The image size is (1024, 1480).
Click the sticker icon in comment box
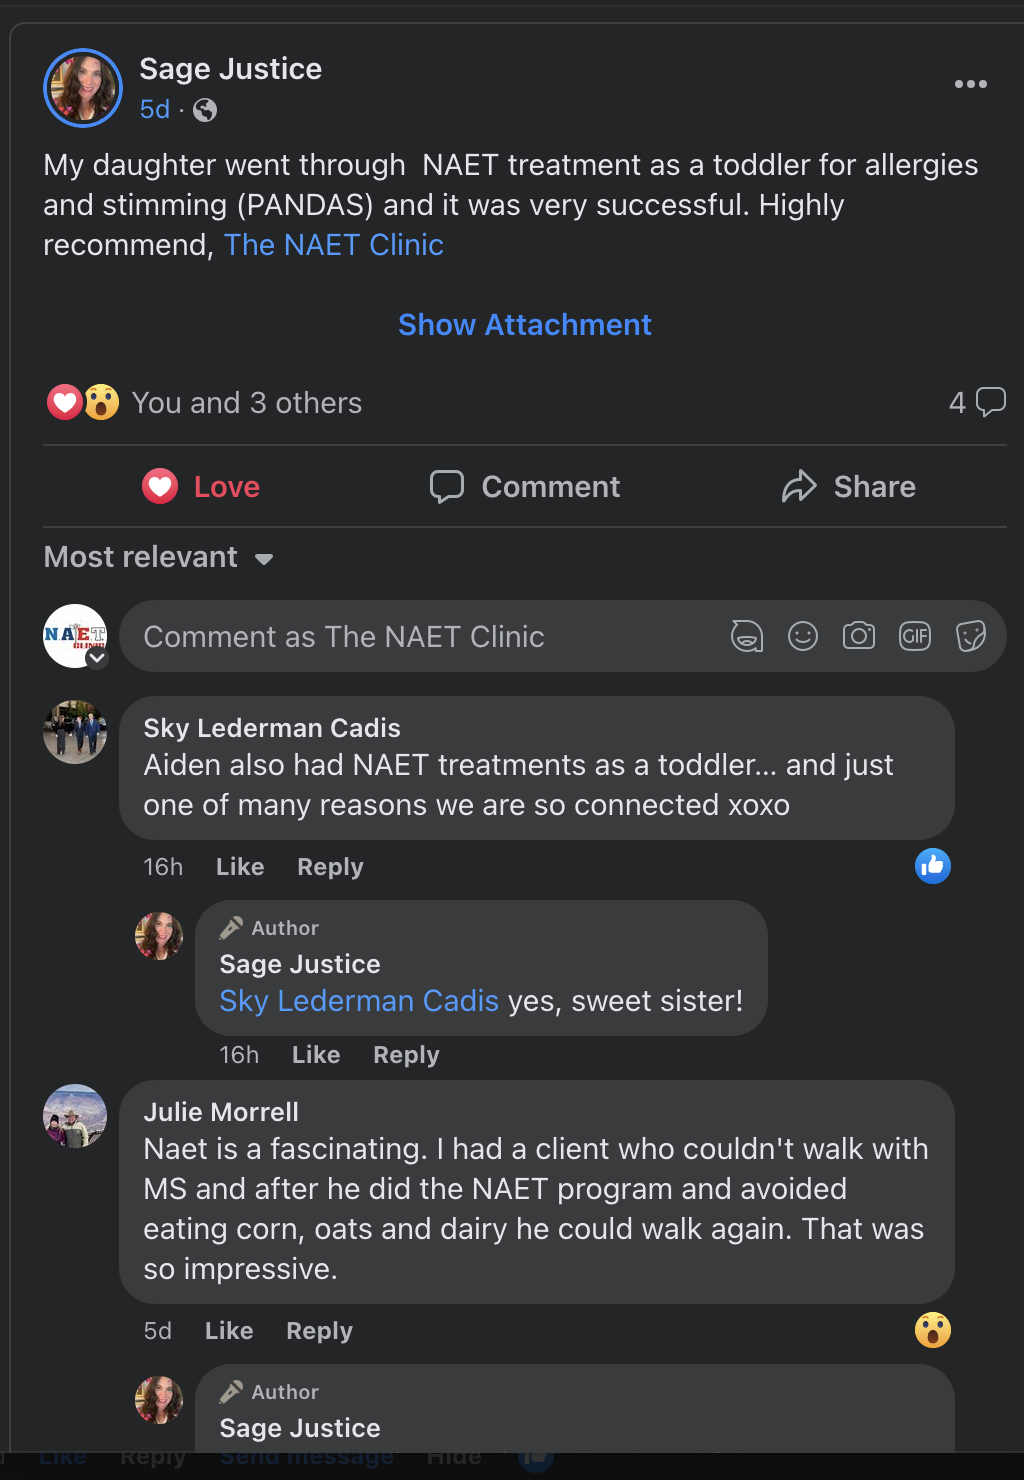click(x=971, y=636)
